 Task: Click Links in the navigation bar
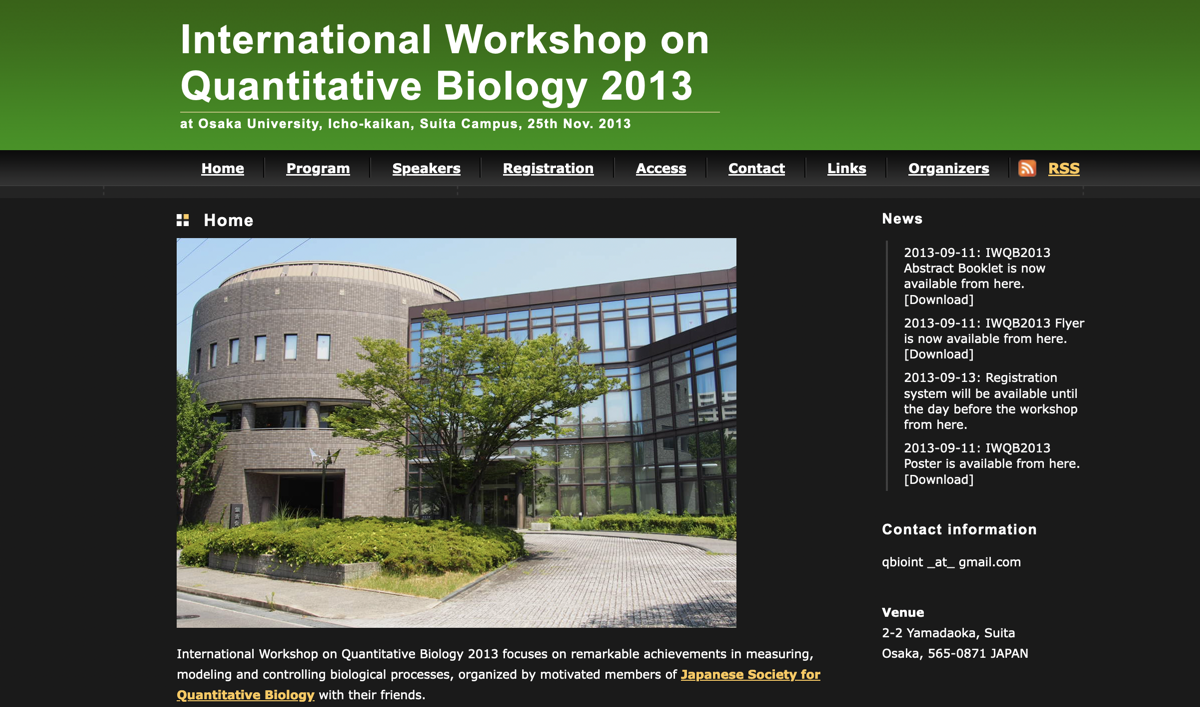tap(846, 168)
